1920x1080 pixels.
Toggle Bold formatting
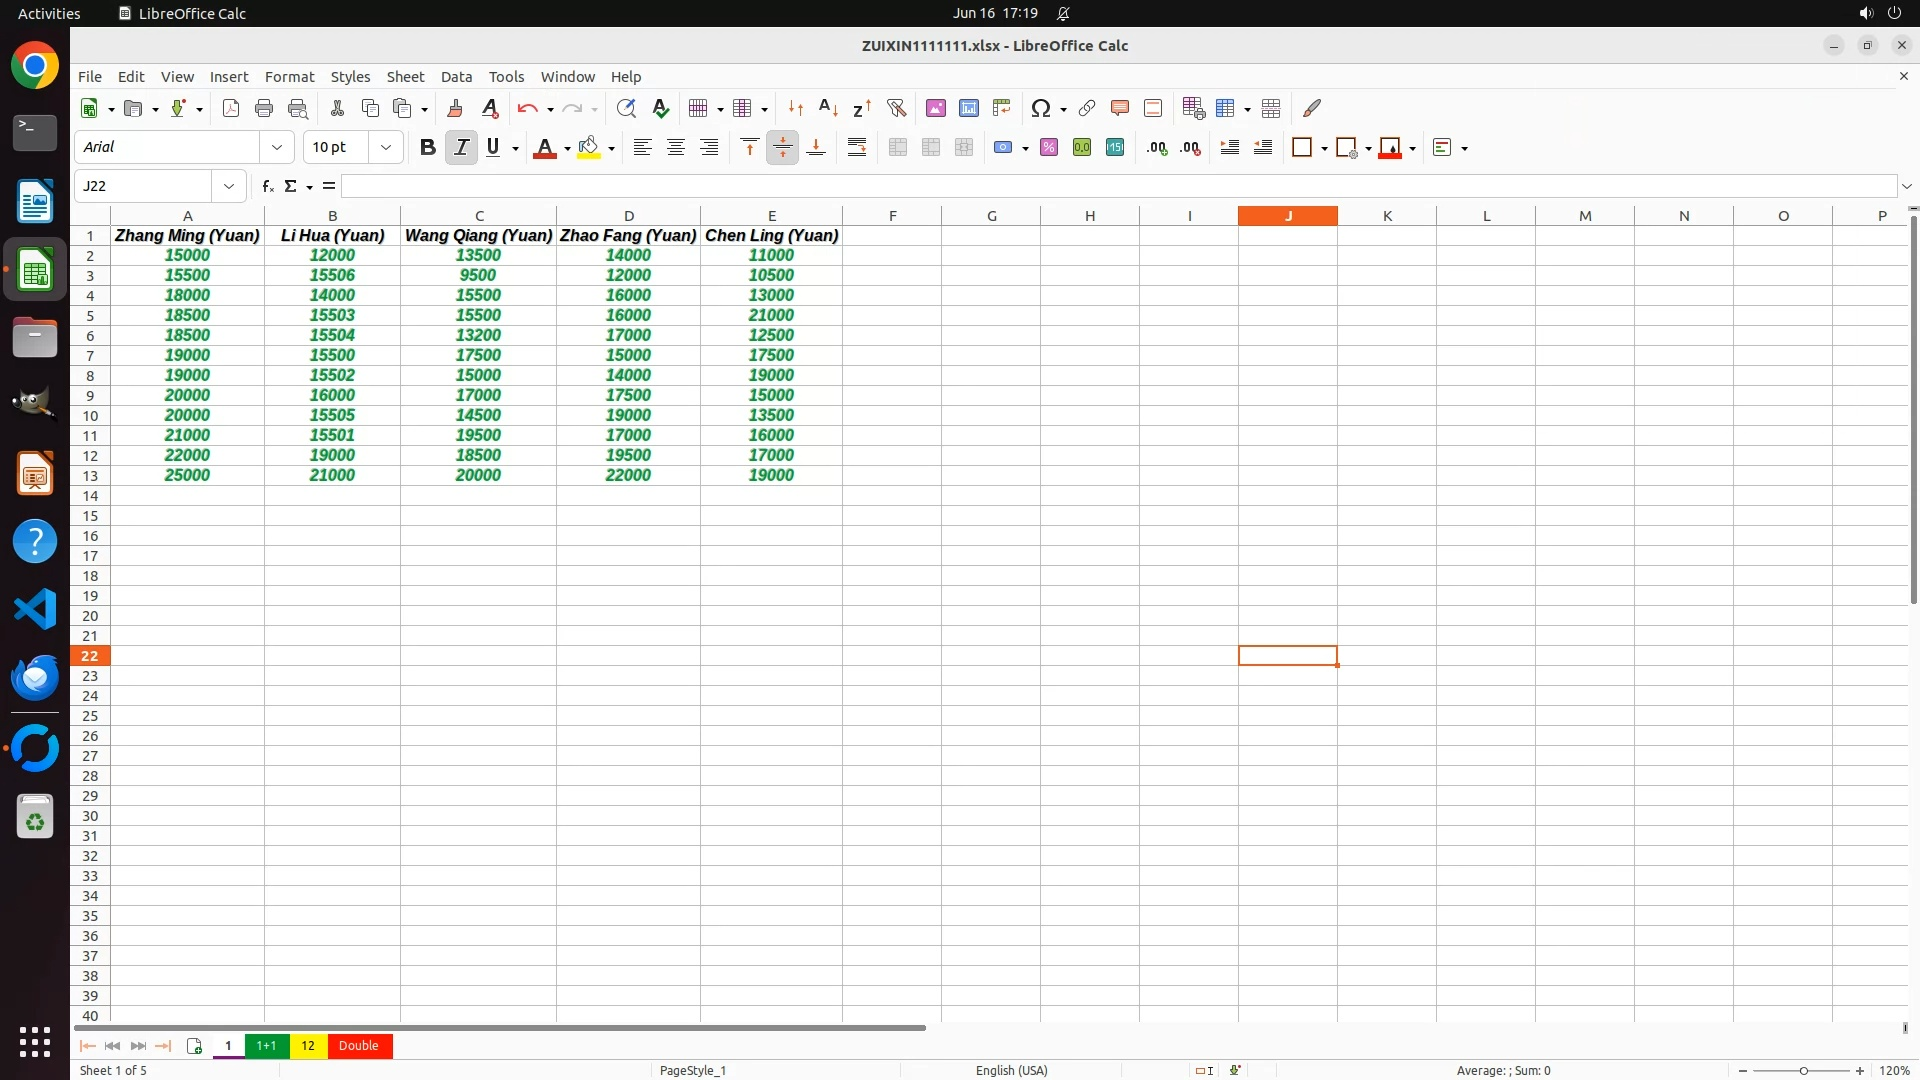pos(428,147)
